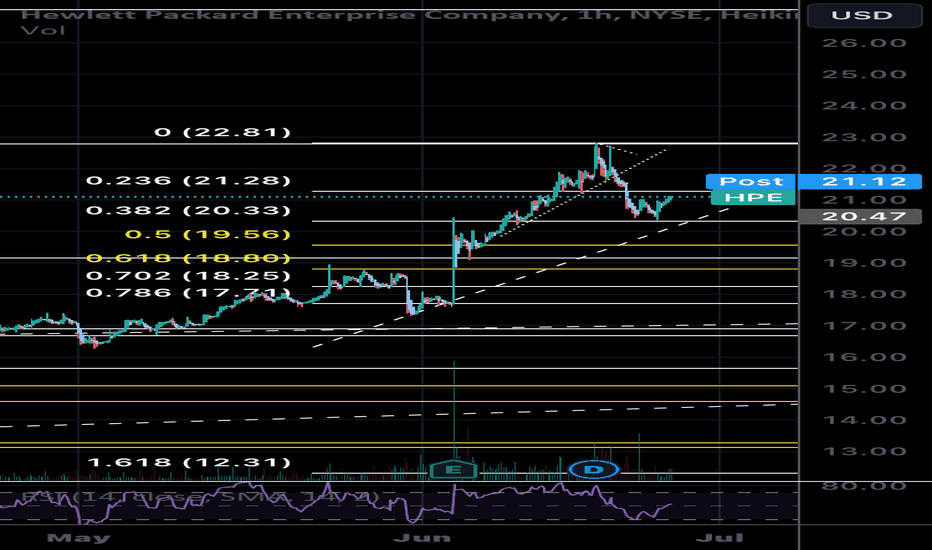Click the 17.00 price axis label
The image size is (932, 550).
click(x=864, y=326)
